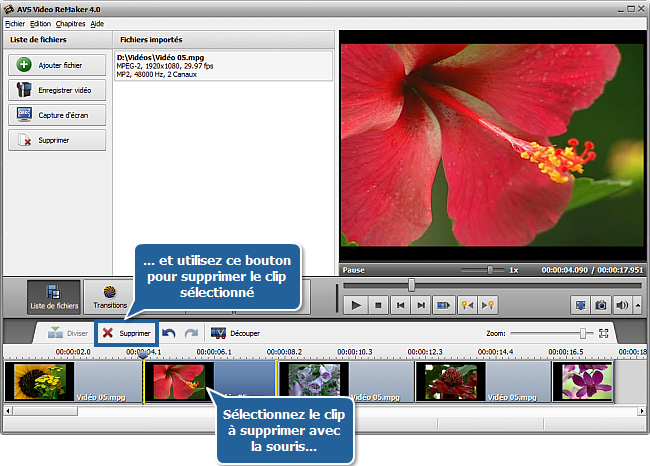Mute audio with the speaker icon
The height and width of the screenshot is (466, 650).
(x=622, y=305)
